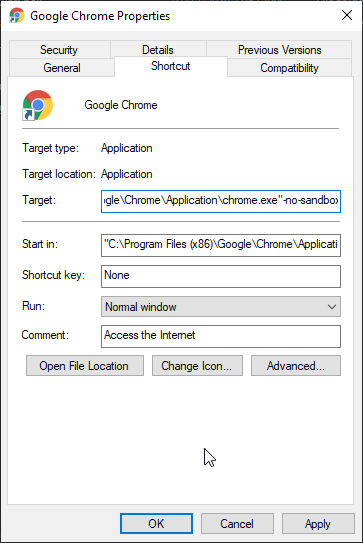Click the Open File Location button
This screenshot has height=543, width=363.
pyautogui.click(x=85, y=366)
